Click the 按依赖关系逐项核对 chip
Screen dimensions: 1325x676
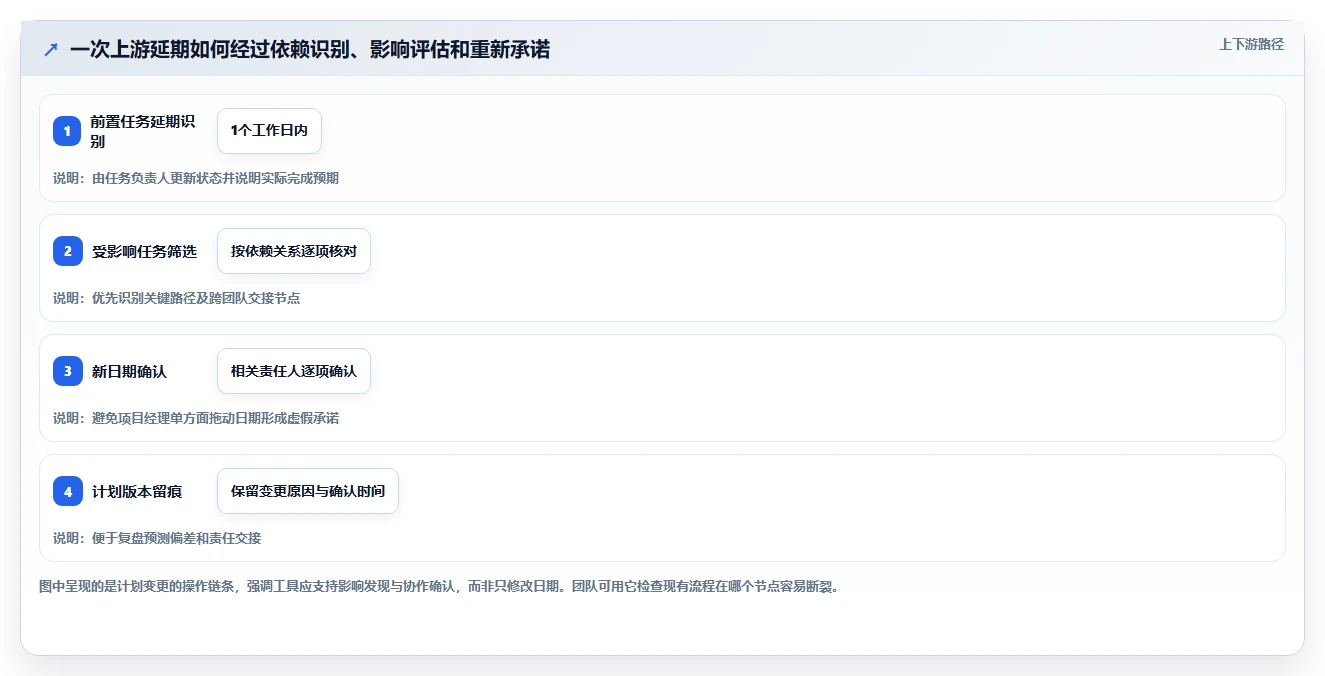pos(294,251)
